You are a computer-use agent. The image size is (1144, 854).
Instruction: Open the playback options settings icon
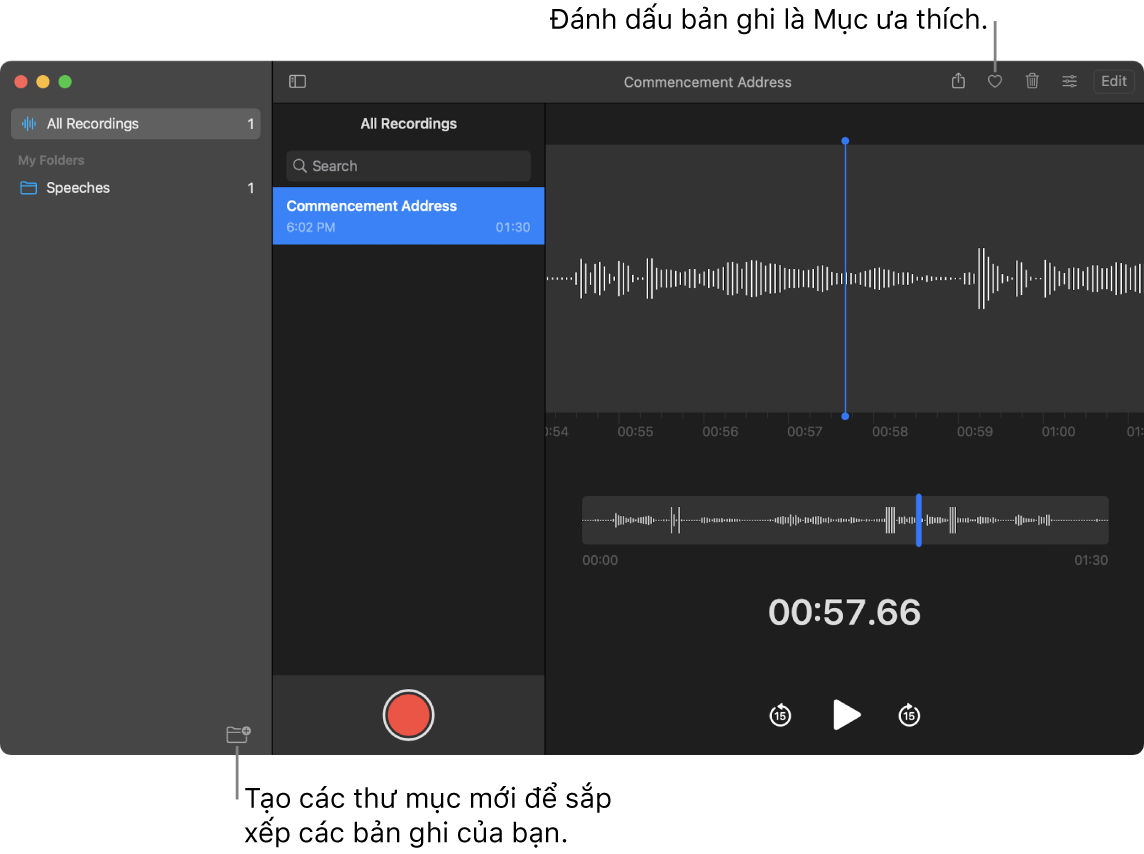(1069, 81)
